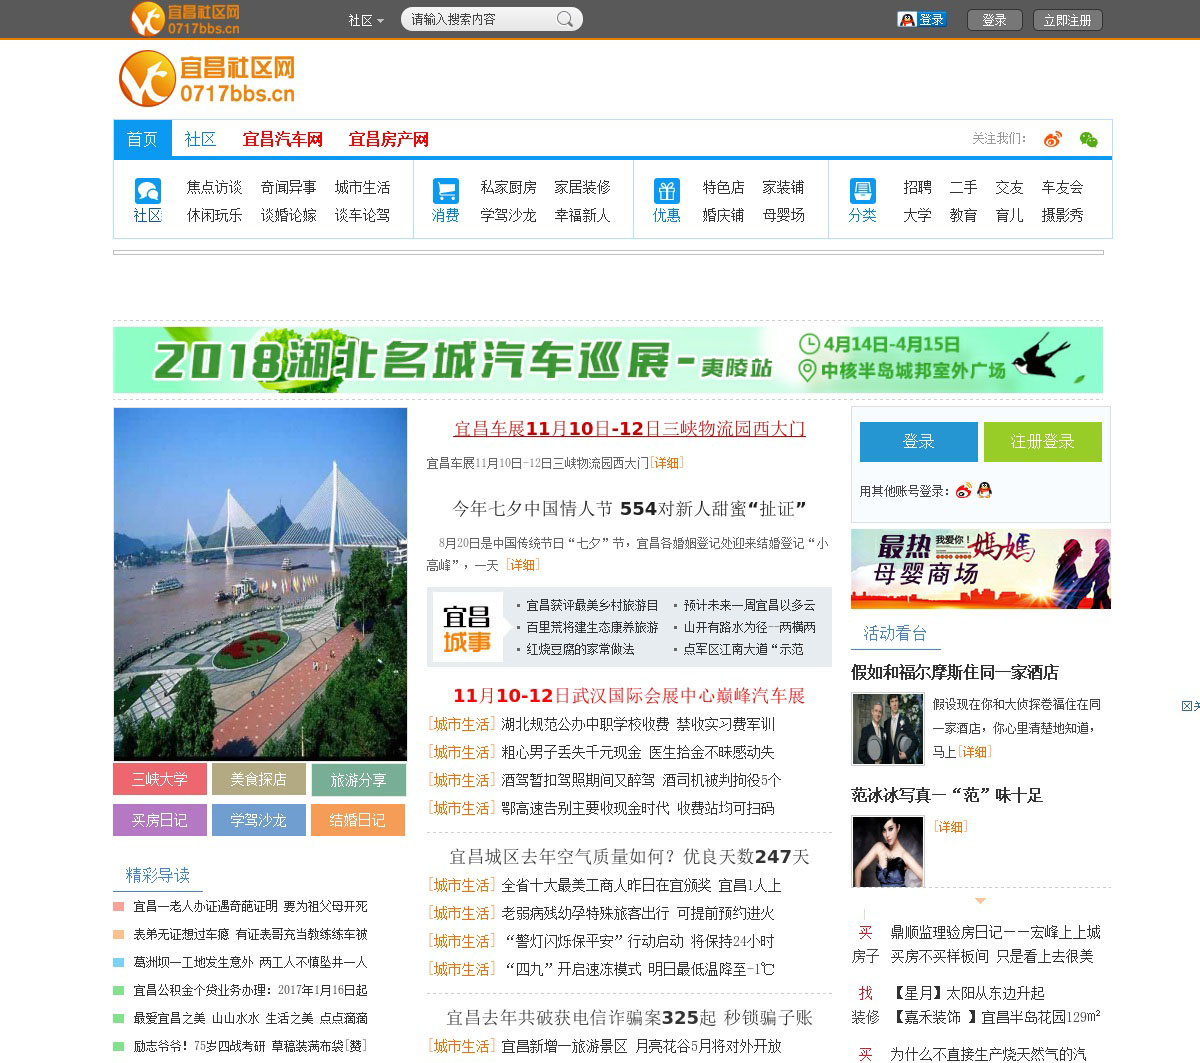1200x1063 pixels.
Task: Open the 母婴场 link
Action: (783, 215)
